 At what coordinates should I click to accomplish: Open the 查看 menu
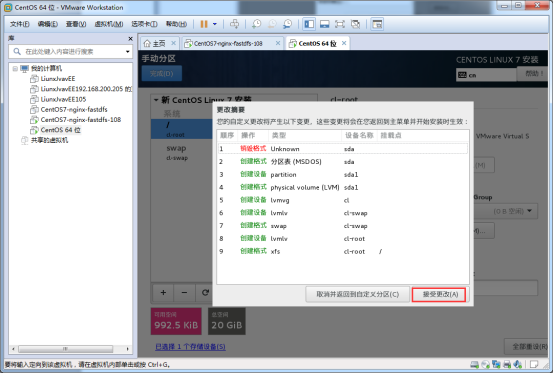pos(76,24)
